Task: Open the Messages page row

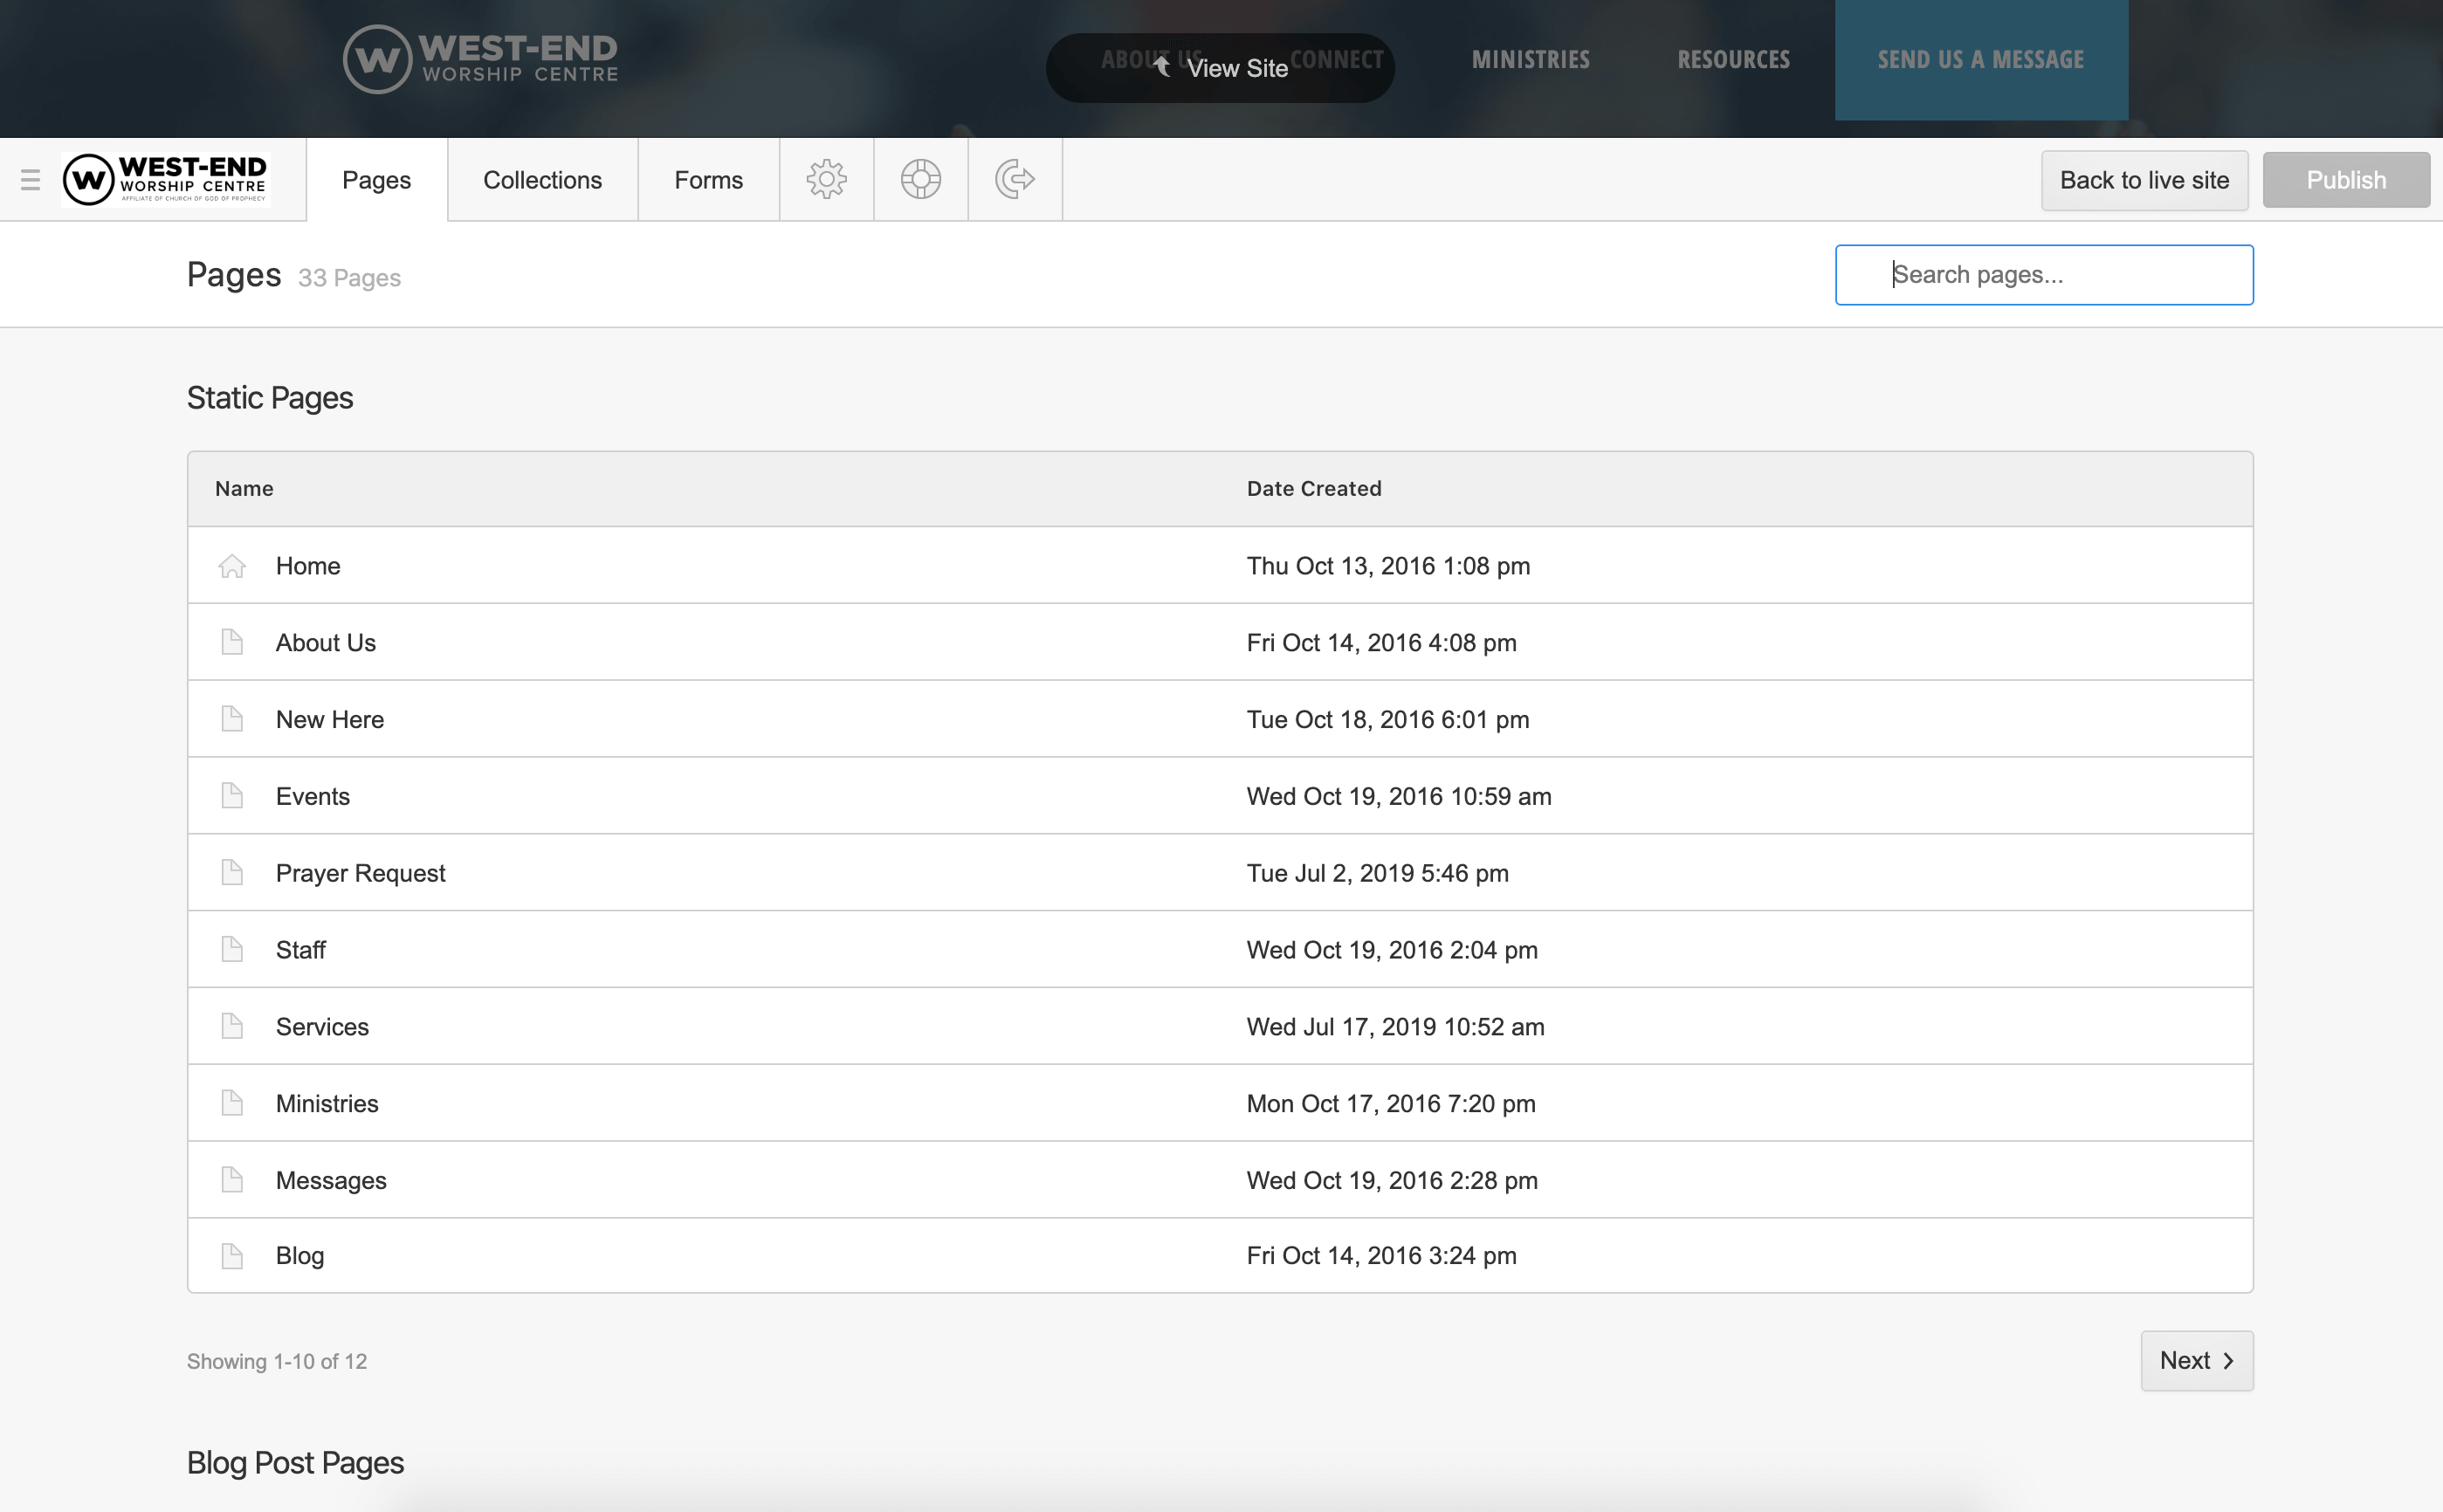Action: pyautogui.click(x=1220, y=1180)
